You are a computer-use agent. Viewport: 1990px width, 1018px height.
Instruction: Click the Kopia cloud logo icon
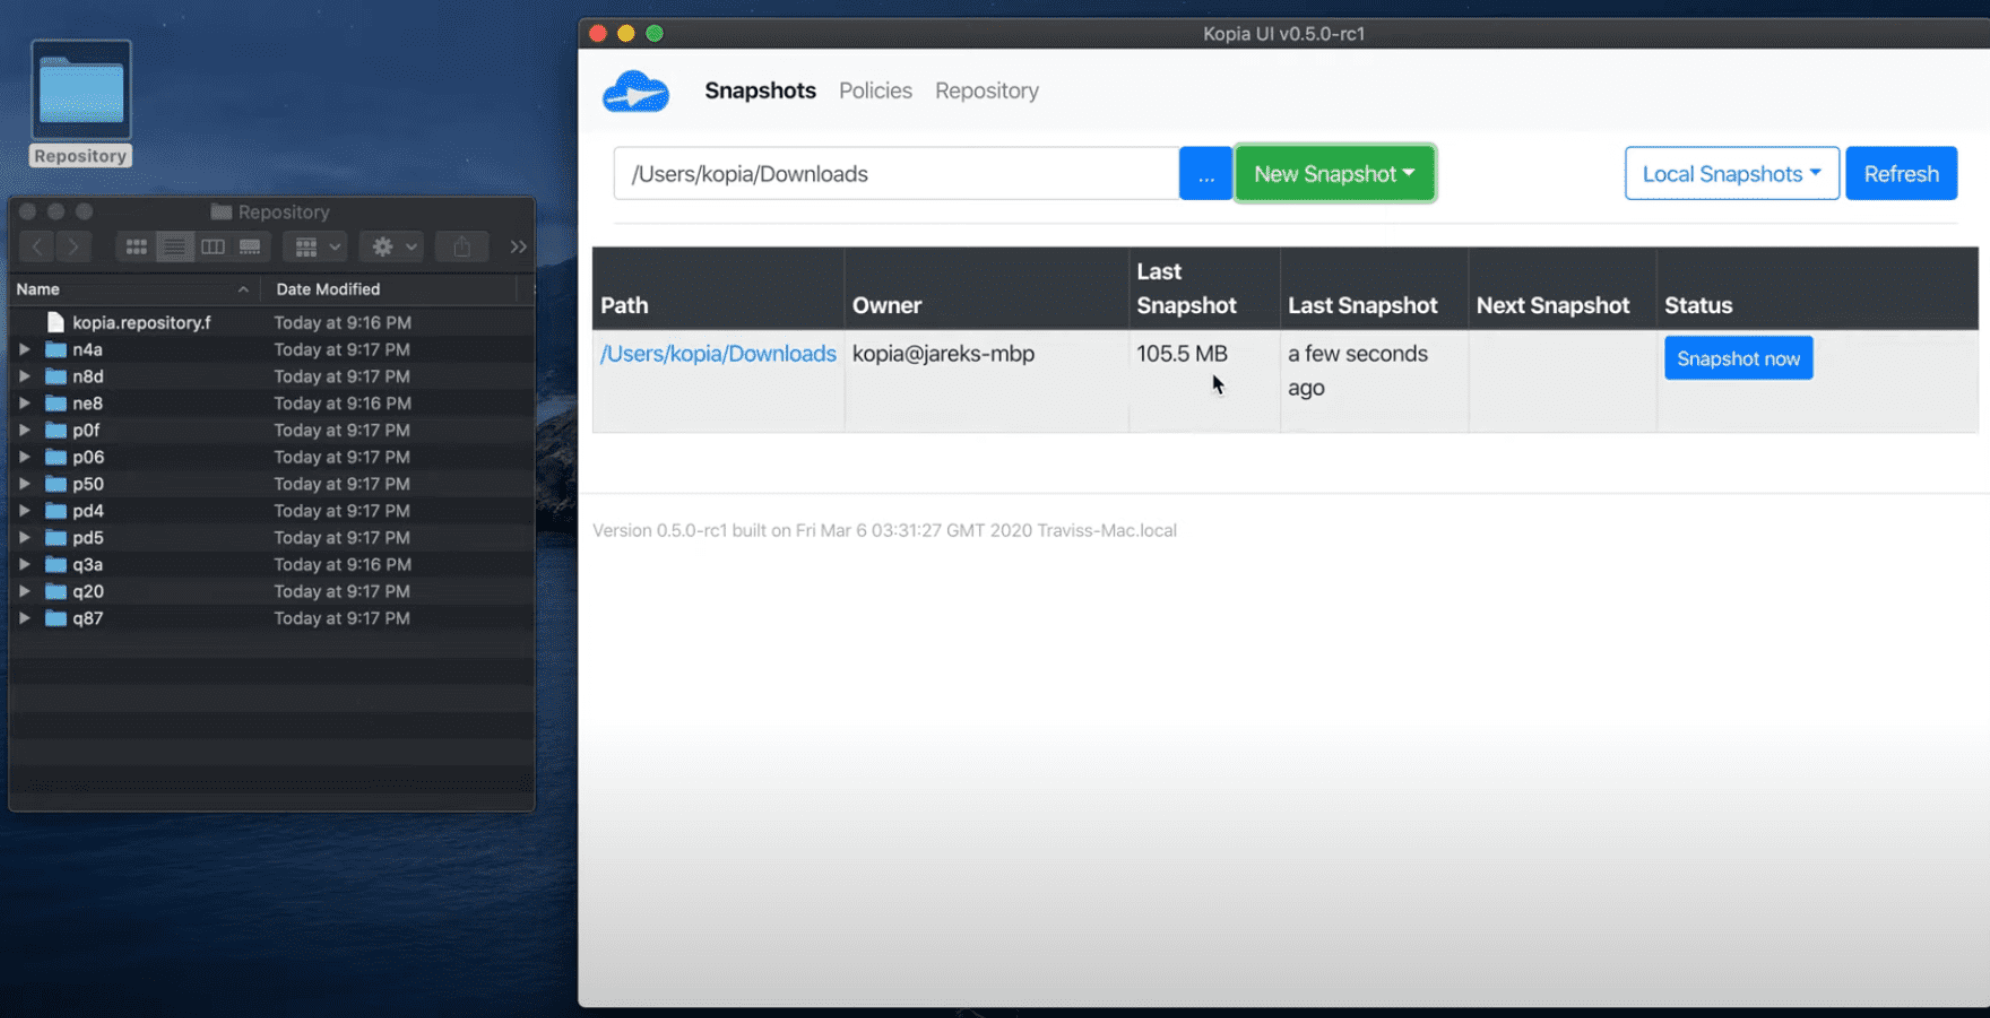click(x=636, y=92)
